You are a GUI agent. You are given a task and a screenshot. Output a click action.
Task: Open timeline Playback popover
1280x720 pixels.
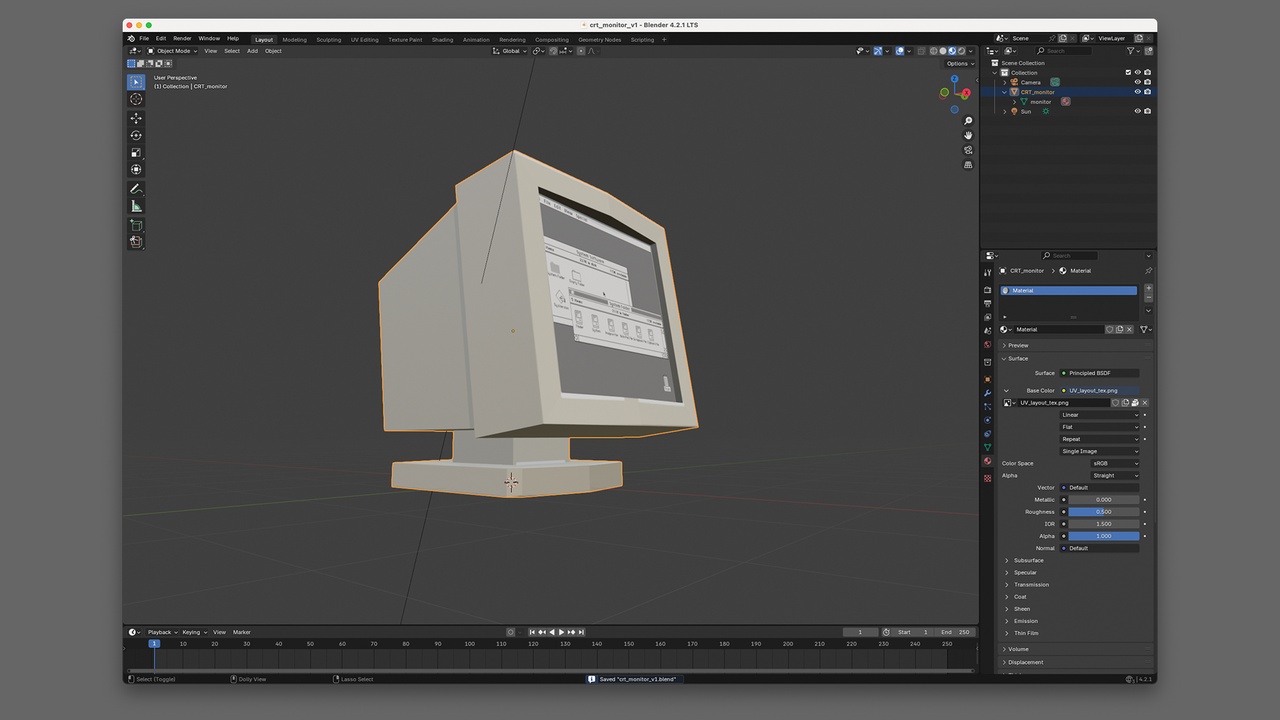pyautogui.click(x=162, y=632)
